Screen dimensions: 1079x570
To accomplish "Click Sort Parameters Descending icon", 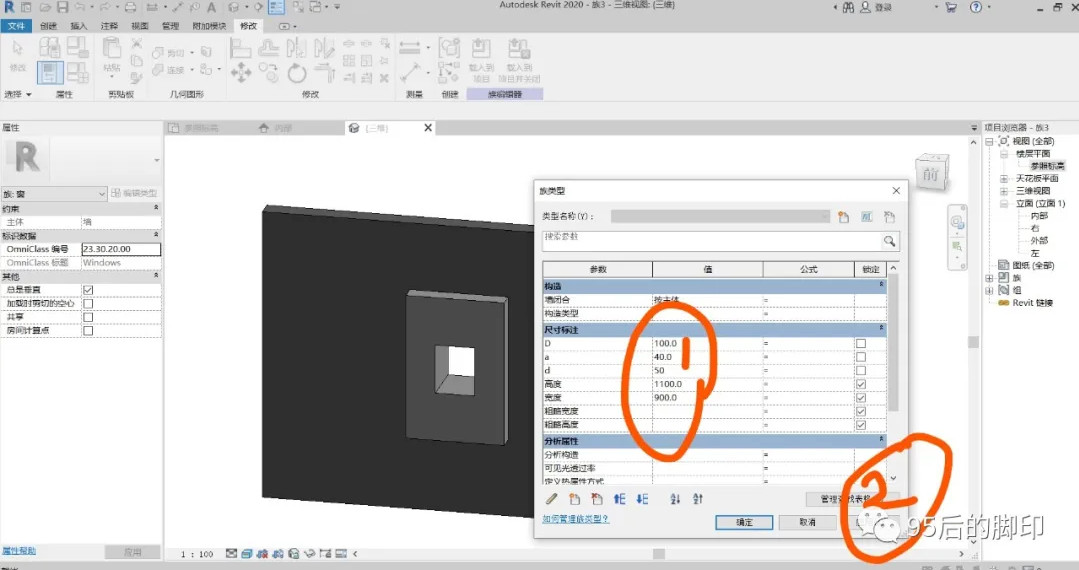I will pos(698,499).
